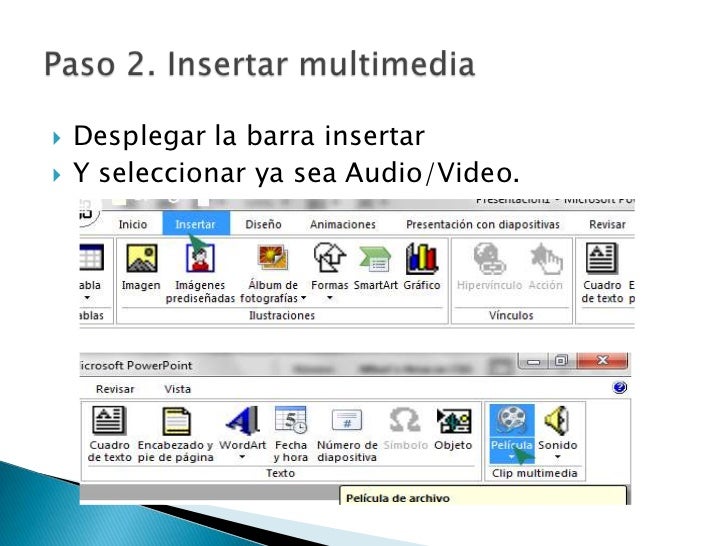Viewport: 728px width, 546px height.
Task: Click bullet text Y seleccionar ya sea Audio/Video.
Action: pos(296,173)
